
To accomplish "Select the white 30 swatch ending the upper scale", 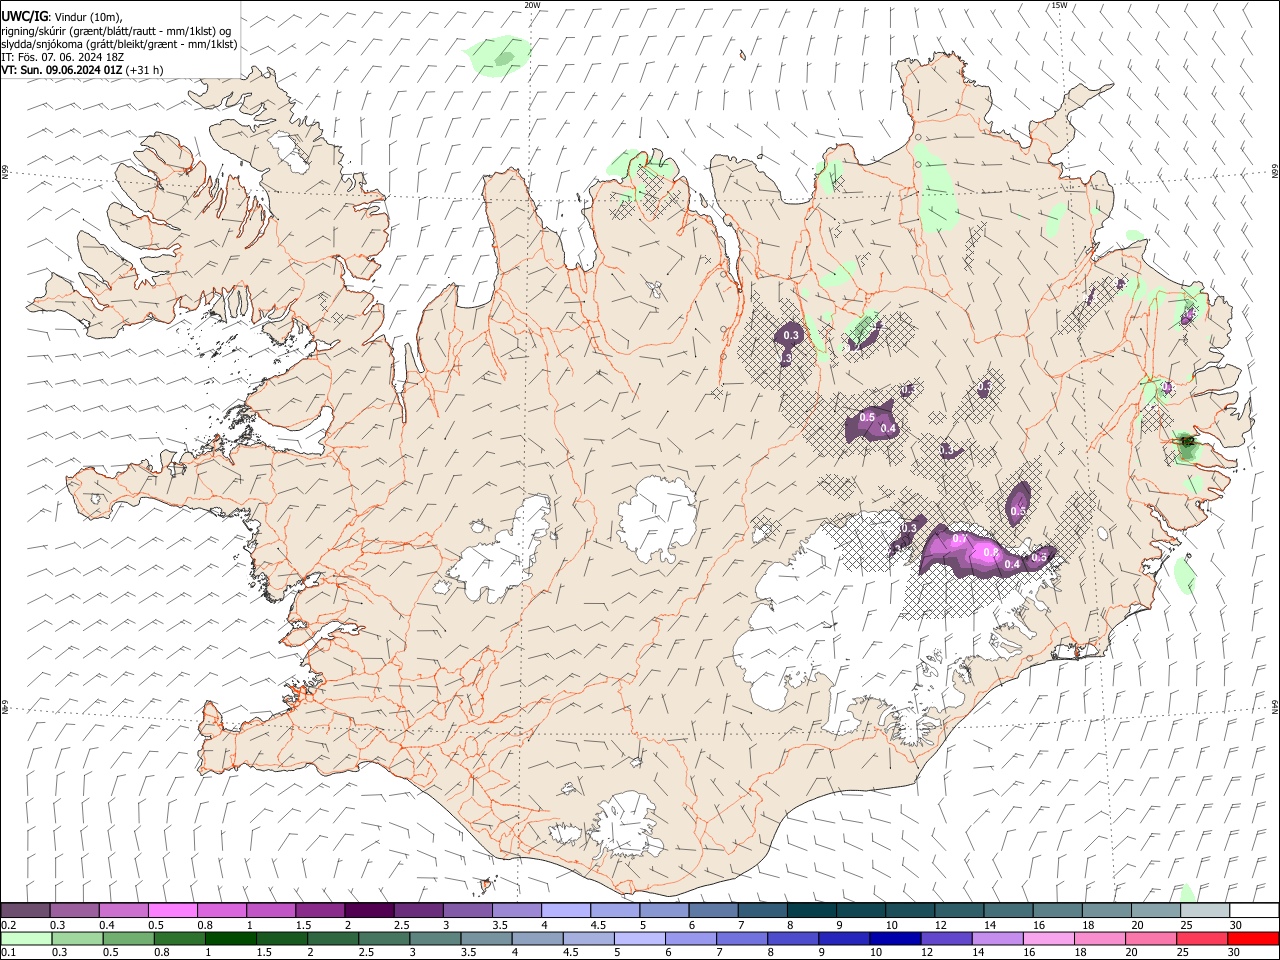I will (1254, 910).
